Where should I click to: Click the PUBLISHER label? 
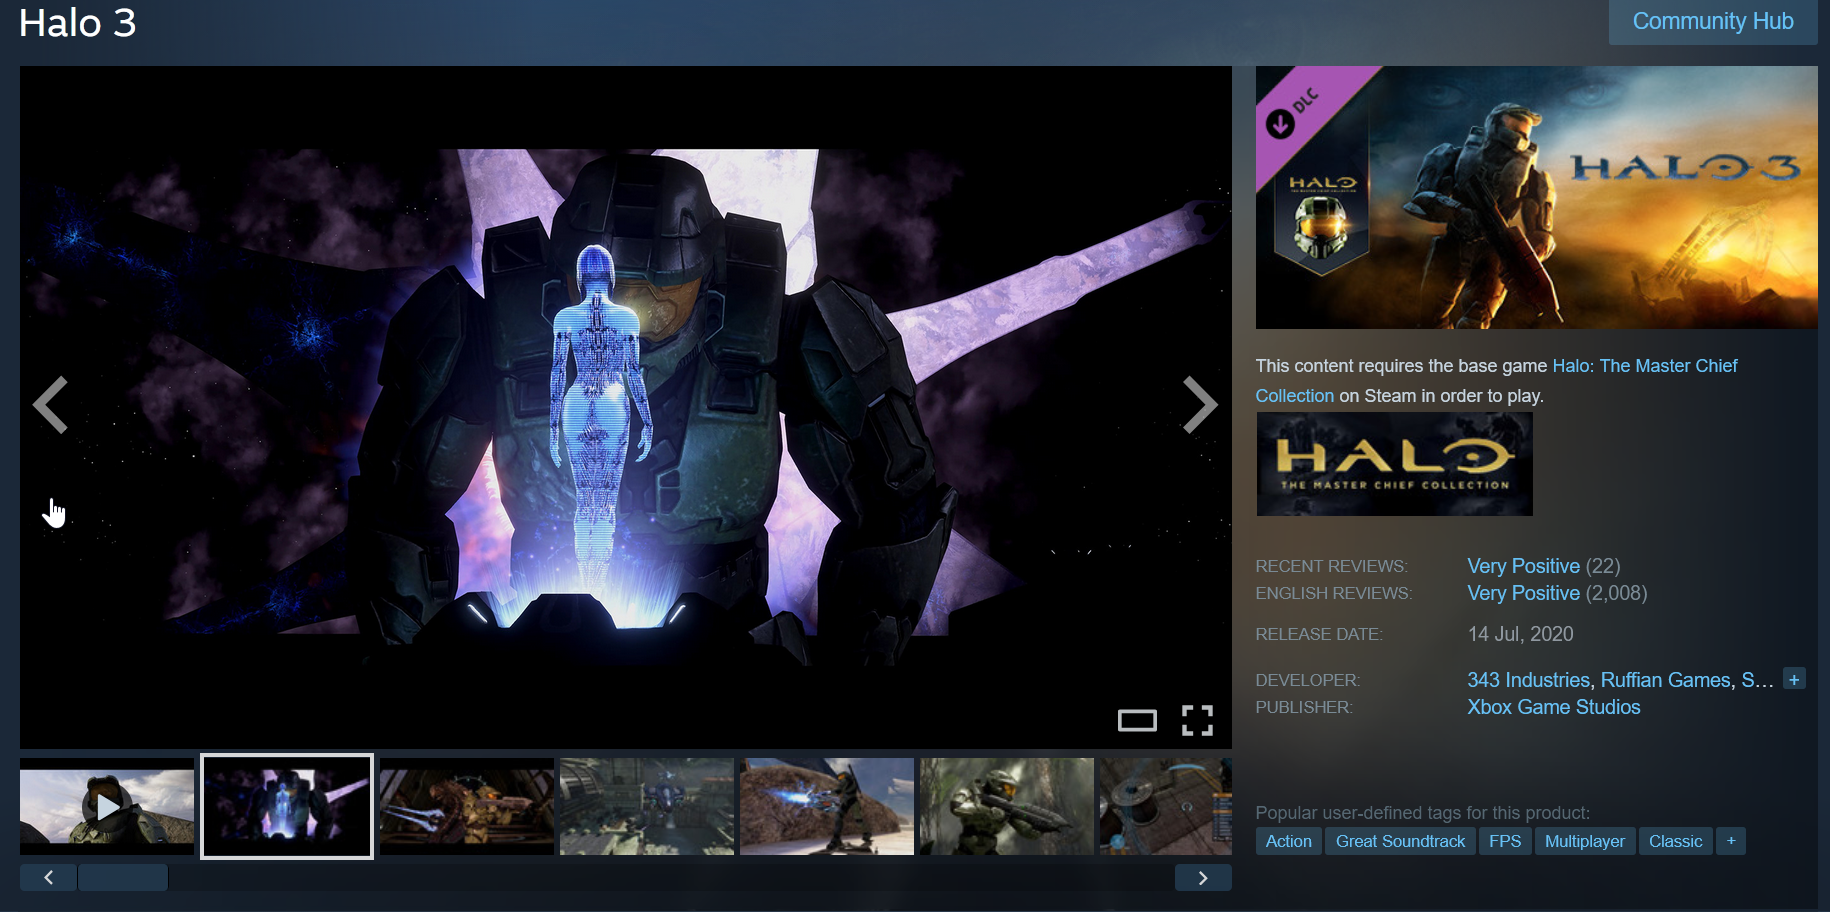tap(1304, 707)
